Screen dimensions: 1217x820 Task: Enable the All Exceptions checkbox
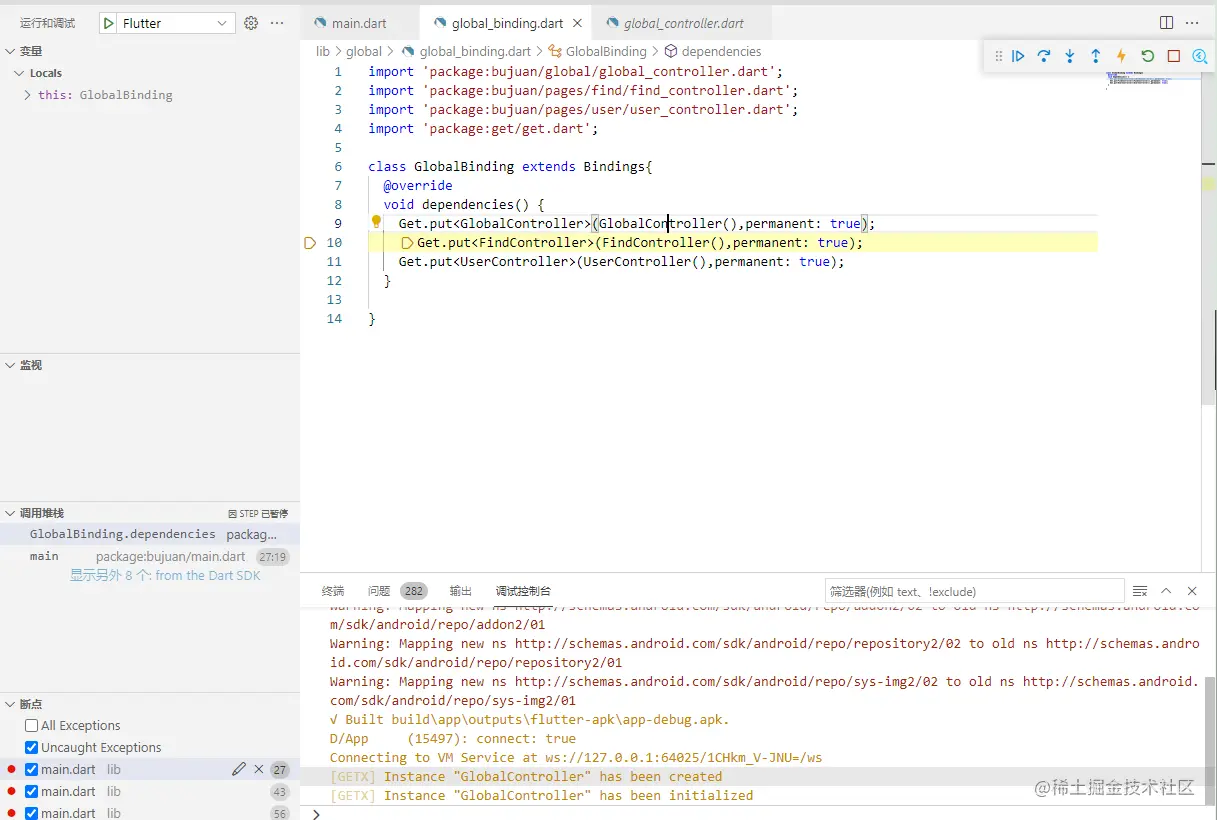tap(32, 726)
